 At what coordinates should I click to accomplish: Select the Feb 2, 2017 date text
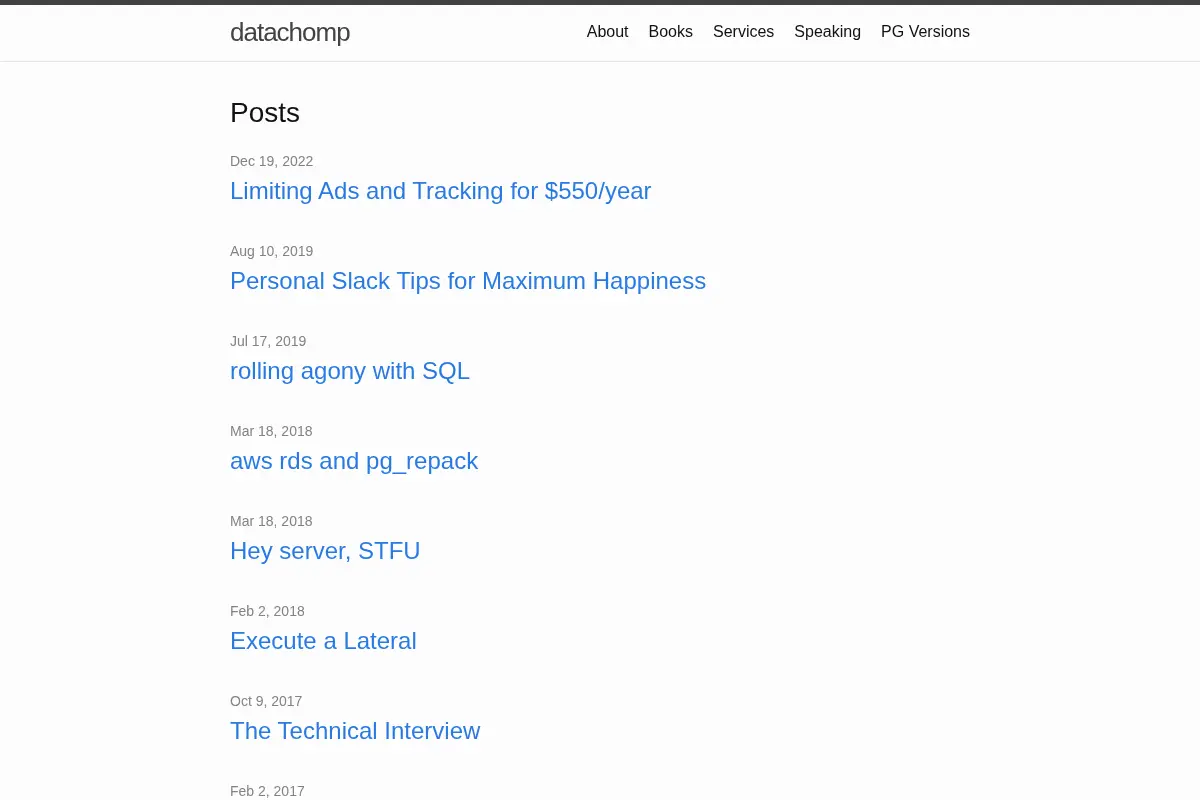click(267, 791)
